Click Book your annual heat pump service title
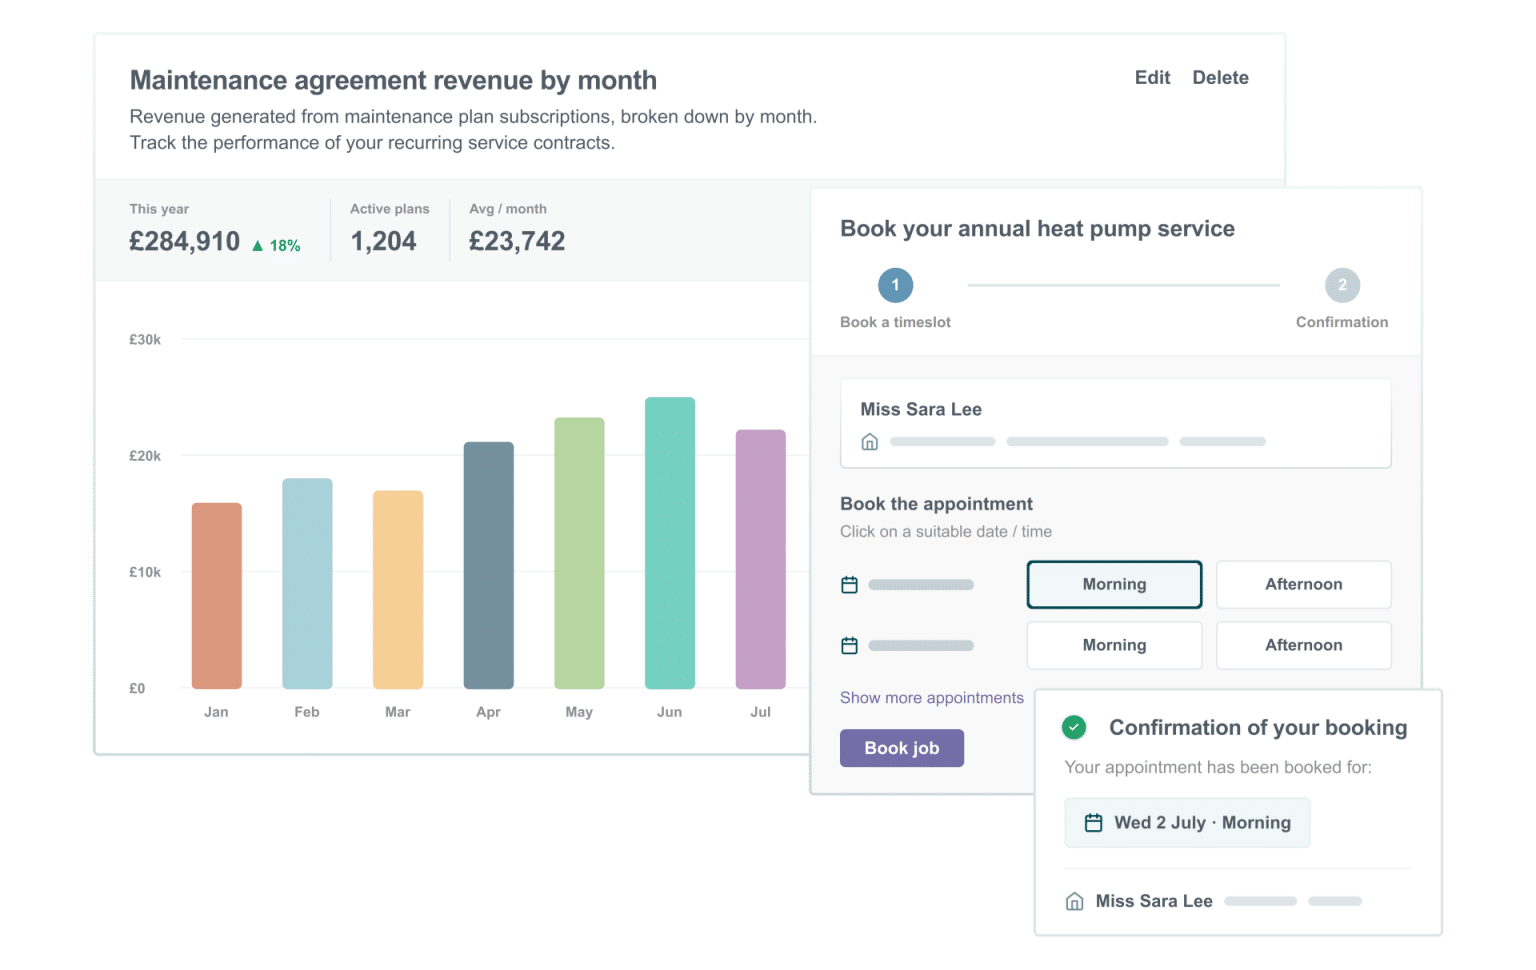The height and width of the screenshot is (970, 1536). (1037, 229)
